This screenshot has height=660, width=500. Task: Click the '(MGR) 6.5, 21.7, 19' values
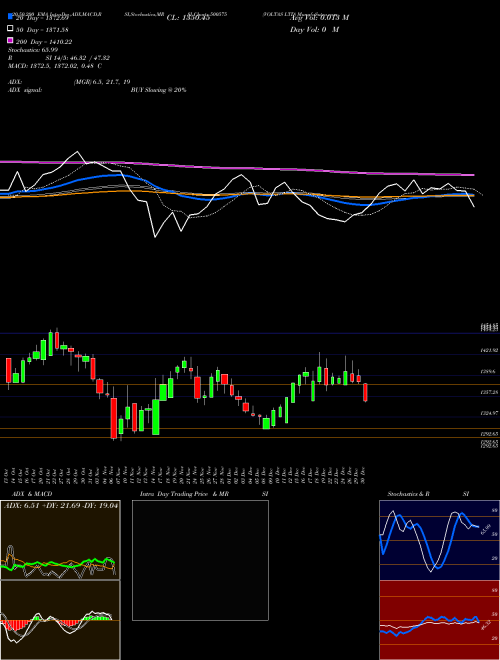102,82
